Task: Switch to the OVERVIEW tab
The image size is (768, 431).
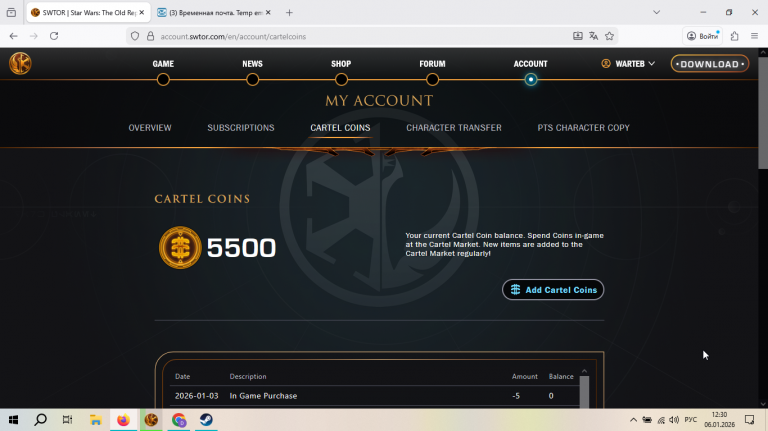Action: [150, 128]
